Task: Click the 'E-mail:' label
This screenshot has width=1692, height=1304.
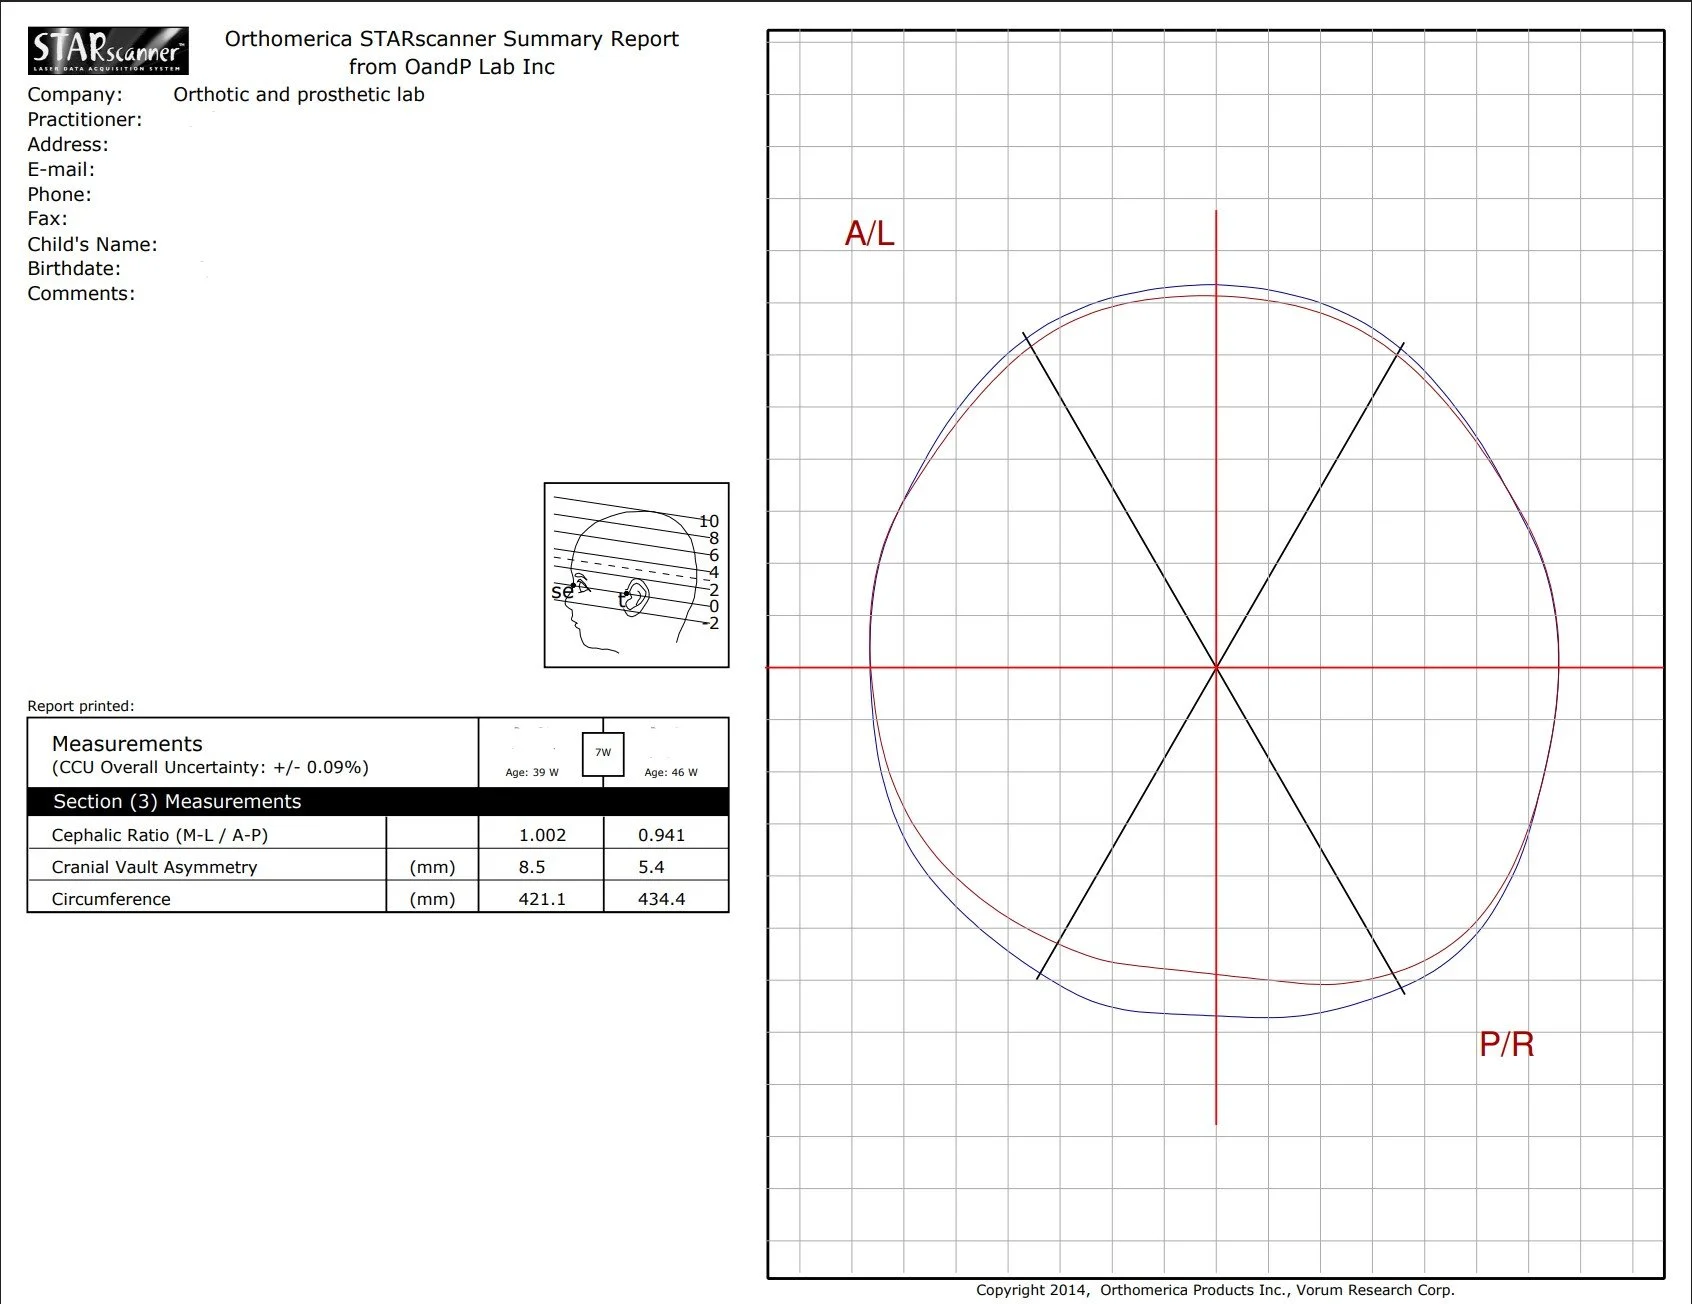Action: point(61,170)
